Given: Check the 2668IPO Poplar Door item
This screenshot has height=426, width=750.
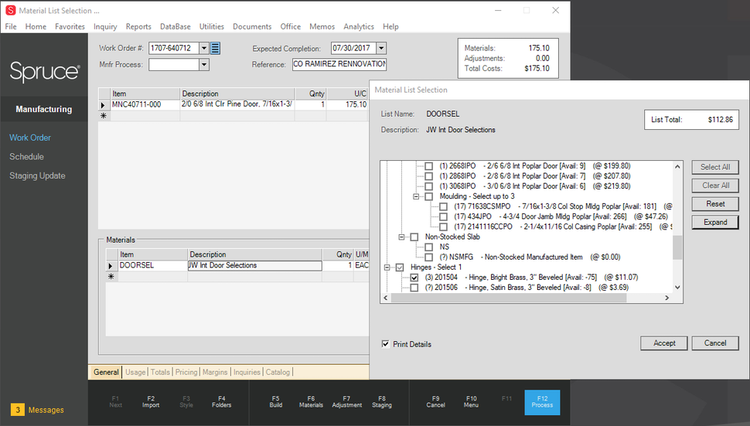Looking at the screenshot, I should pos(429,166).
